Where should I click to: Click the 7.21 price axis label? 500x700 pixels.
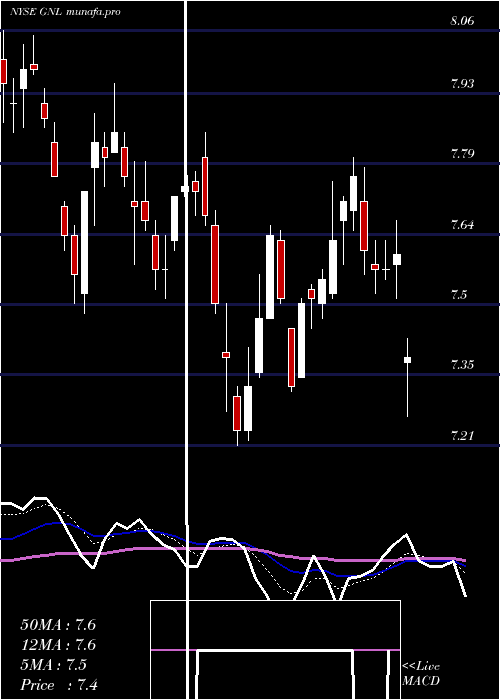(462, 435)
